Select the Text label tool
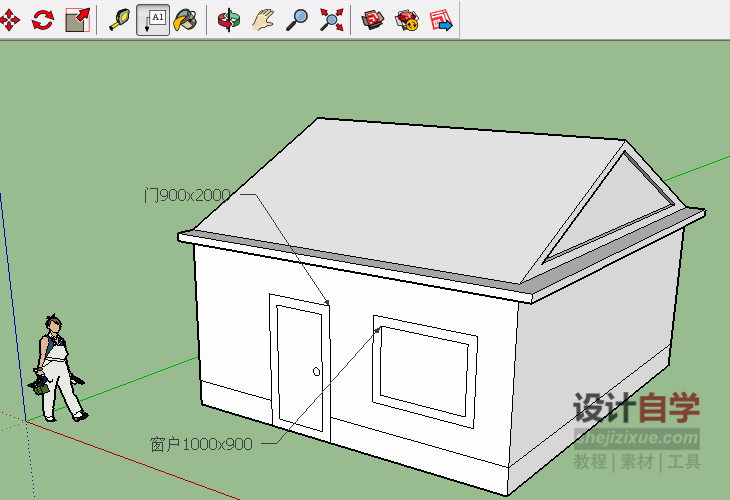This screenshot has height=500, width=730. tap(153, 20)
